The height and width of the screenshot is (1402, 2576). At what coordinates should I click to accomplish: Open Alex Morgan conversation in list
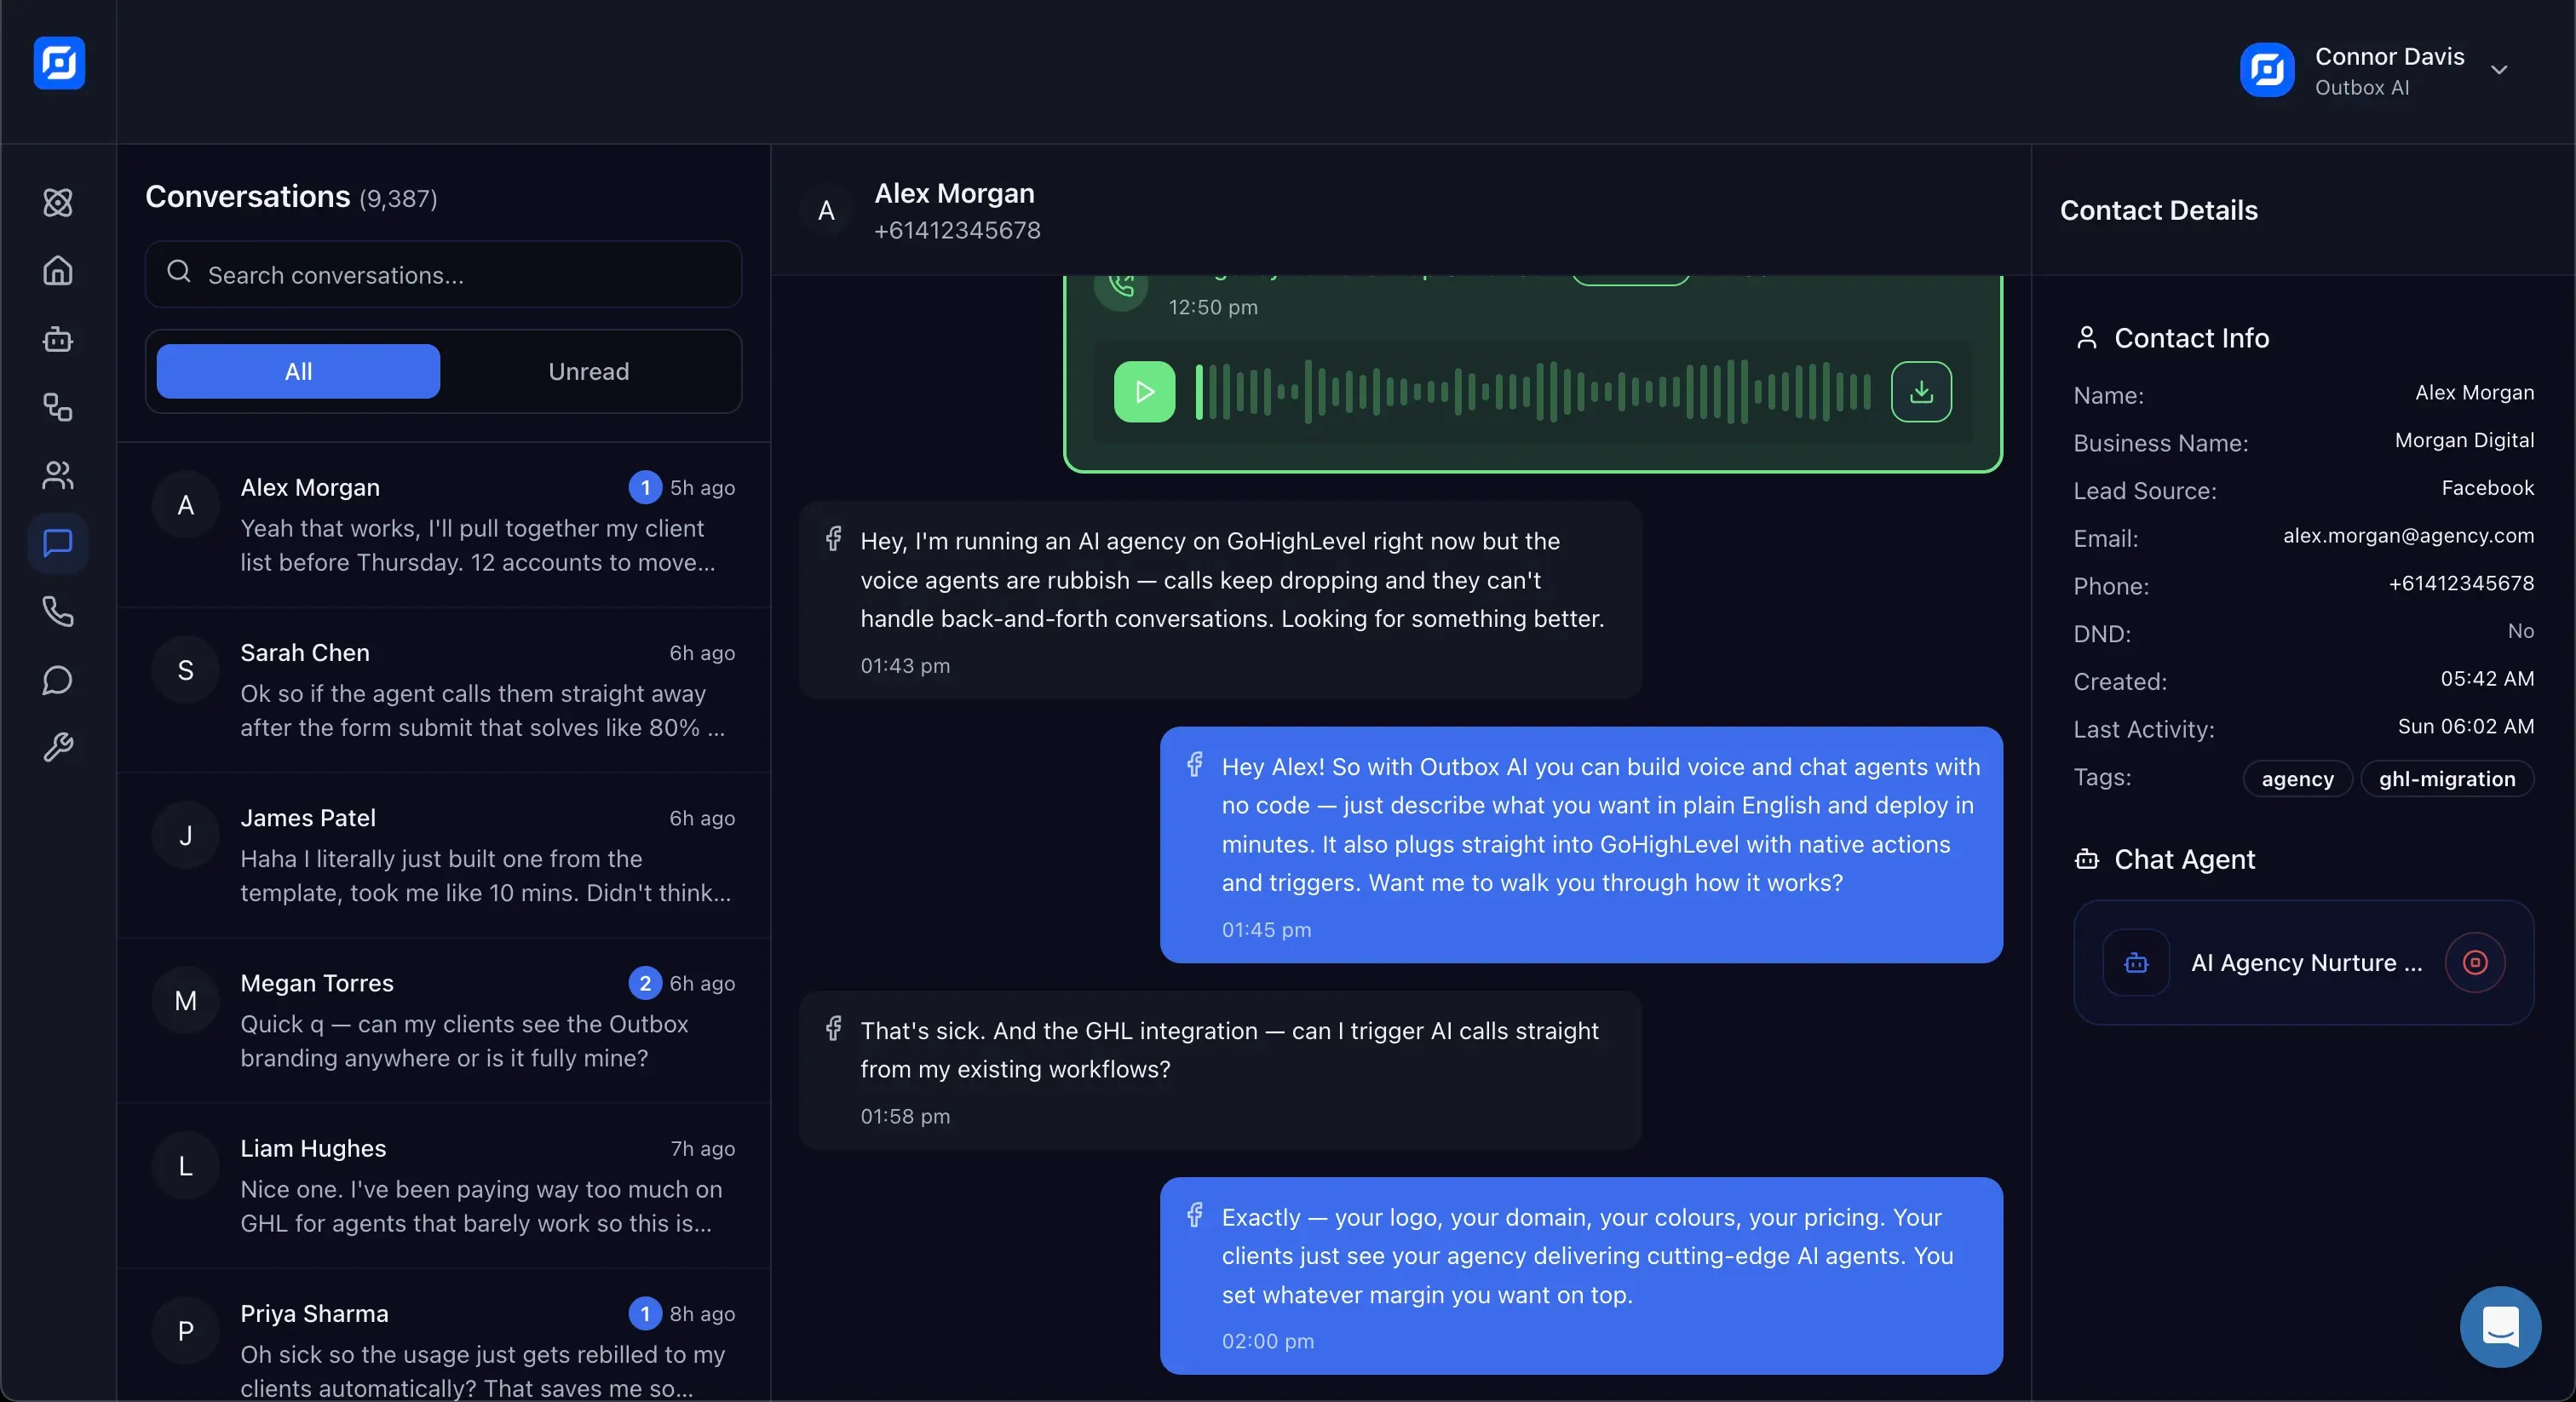(x=444, y=525)
